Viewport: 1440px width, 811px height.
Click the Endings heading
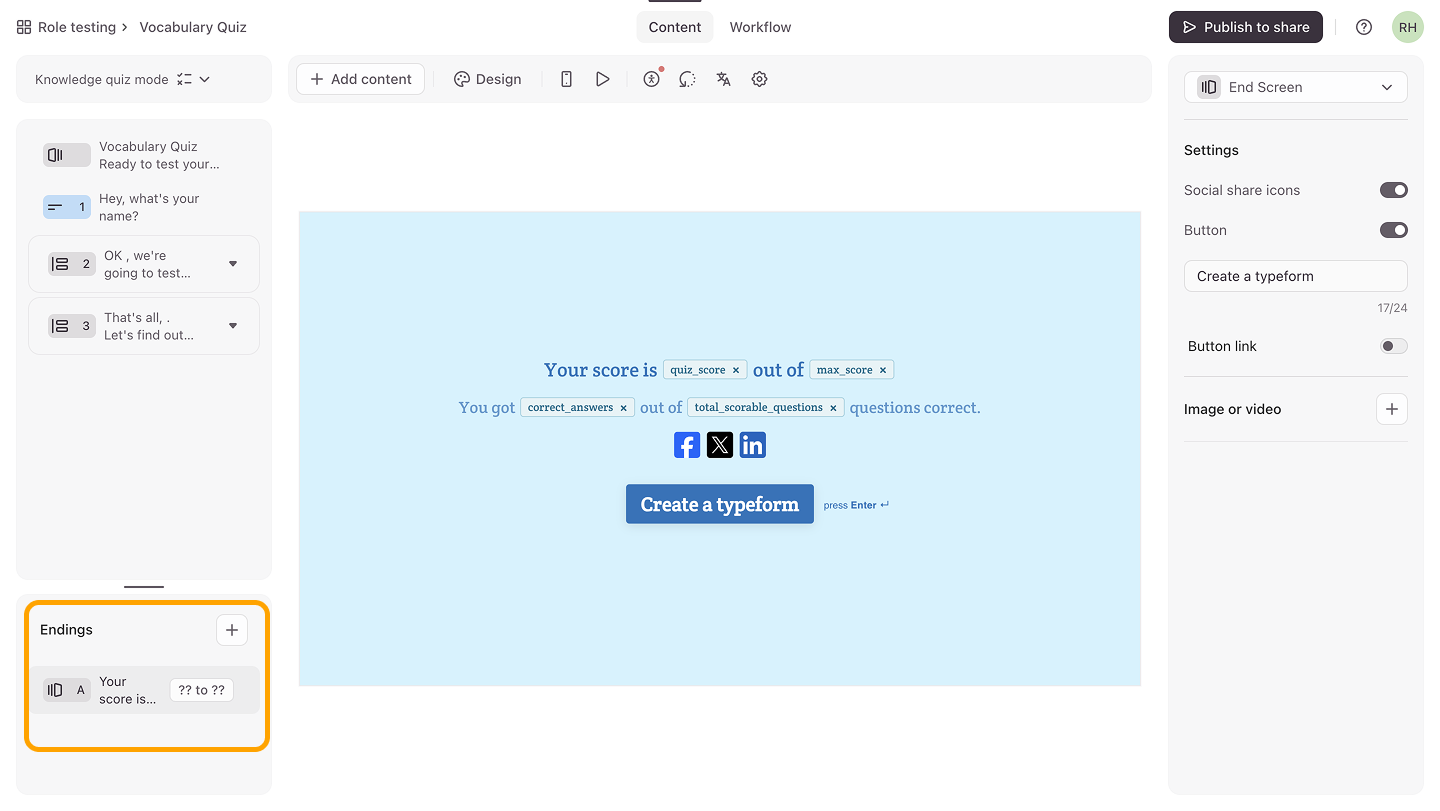[66, 630]
